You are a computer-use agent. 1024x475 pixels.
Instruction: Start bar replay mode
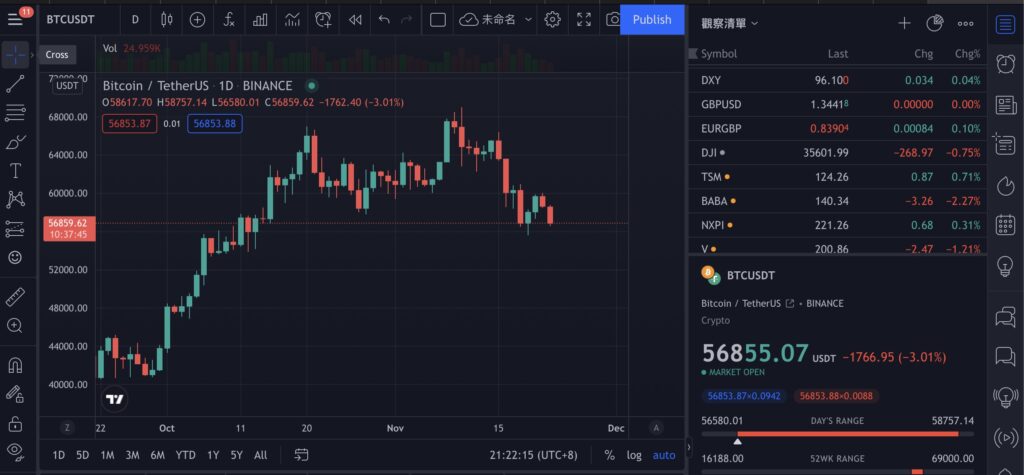pos(355,20)
